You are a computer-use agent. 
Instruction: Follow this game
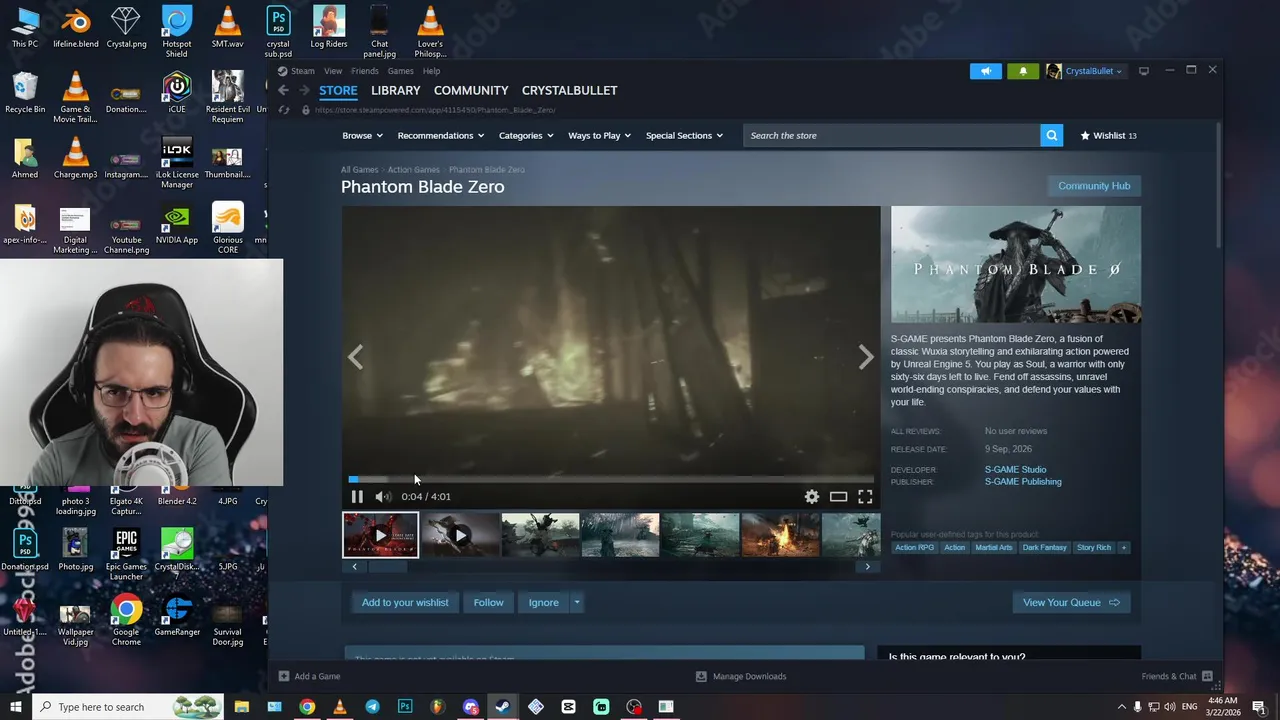[x=488, y=602]
